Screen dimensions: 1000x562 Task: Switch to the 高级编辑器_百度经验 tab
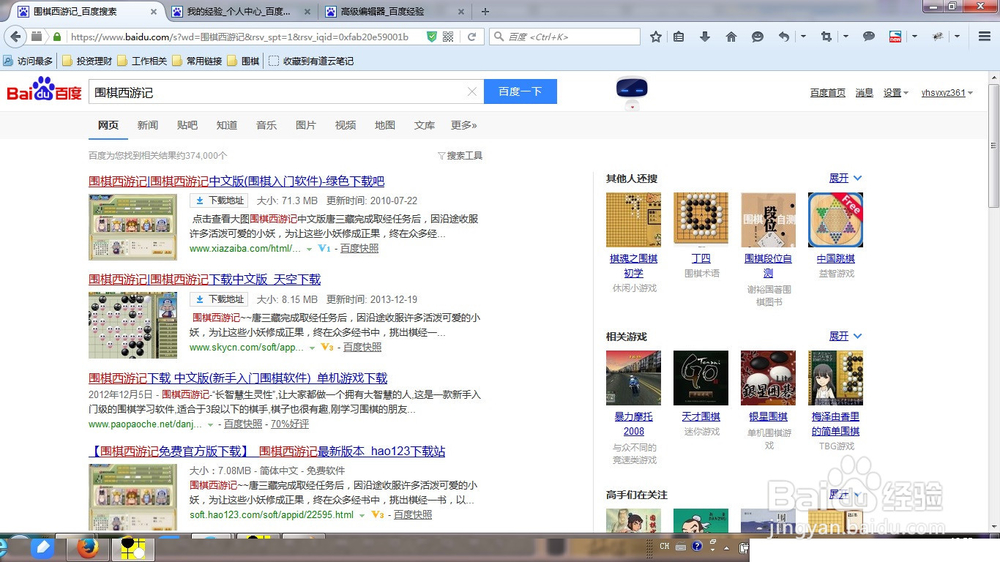(382, 11)
